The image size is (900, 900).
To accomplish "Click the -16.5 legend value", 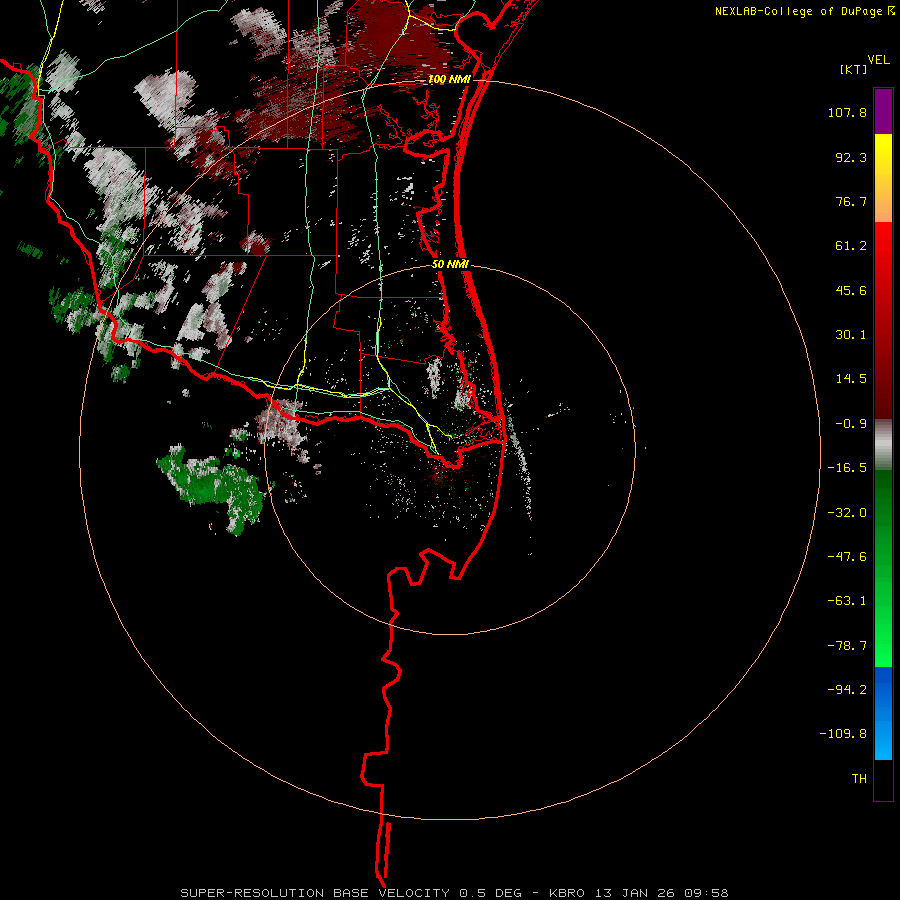I will (847, 468).
